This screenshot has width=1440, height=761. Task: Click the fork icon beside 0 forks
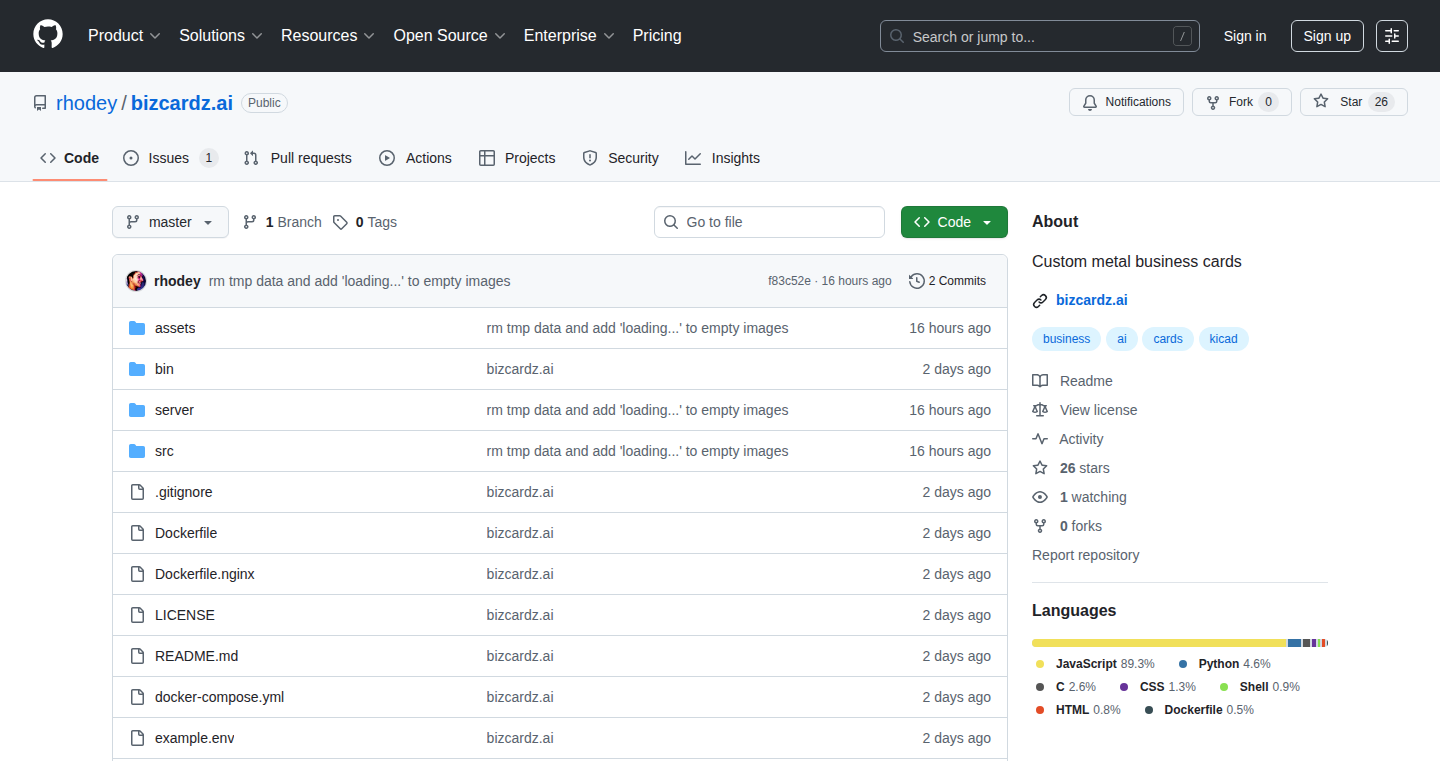point(1040,526)
